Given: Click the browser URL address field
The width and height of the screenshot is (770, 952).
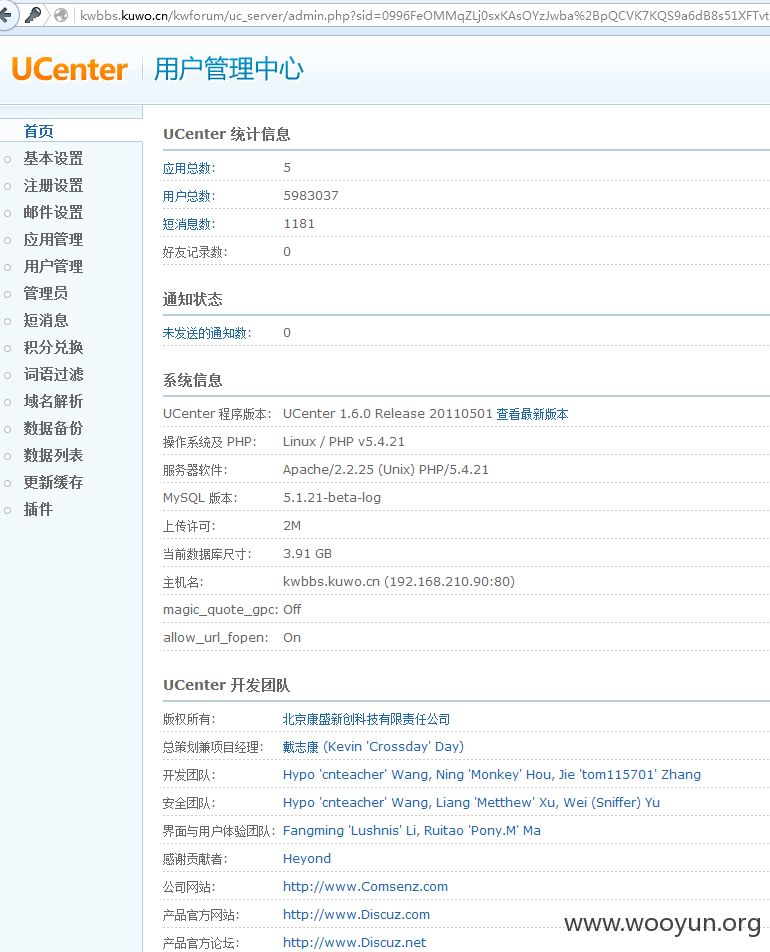Looking at the screenshot, I should pyautogui.click(x=424, y=15).
